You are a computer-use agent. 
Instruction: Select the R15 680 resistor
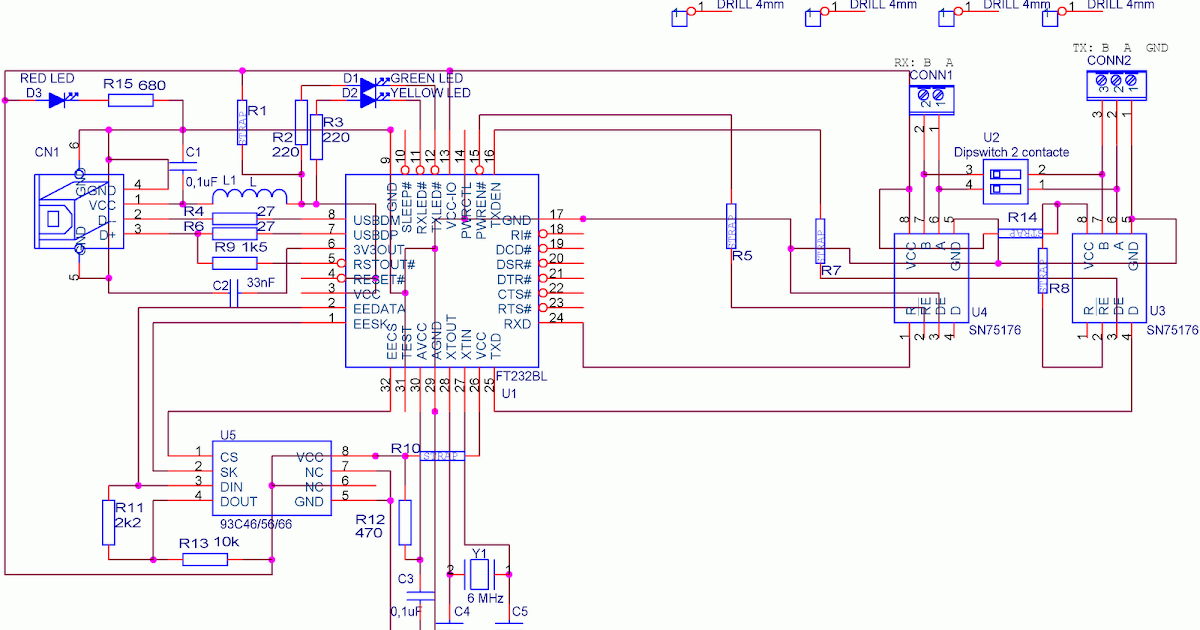click(129, 98)
